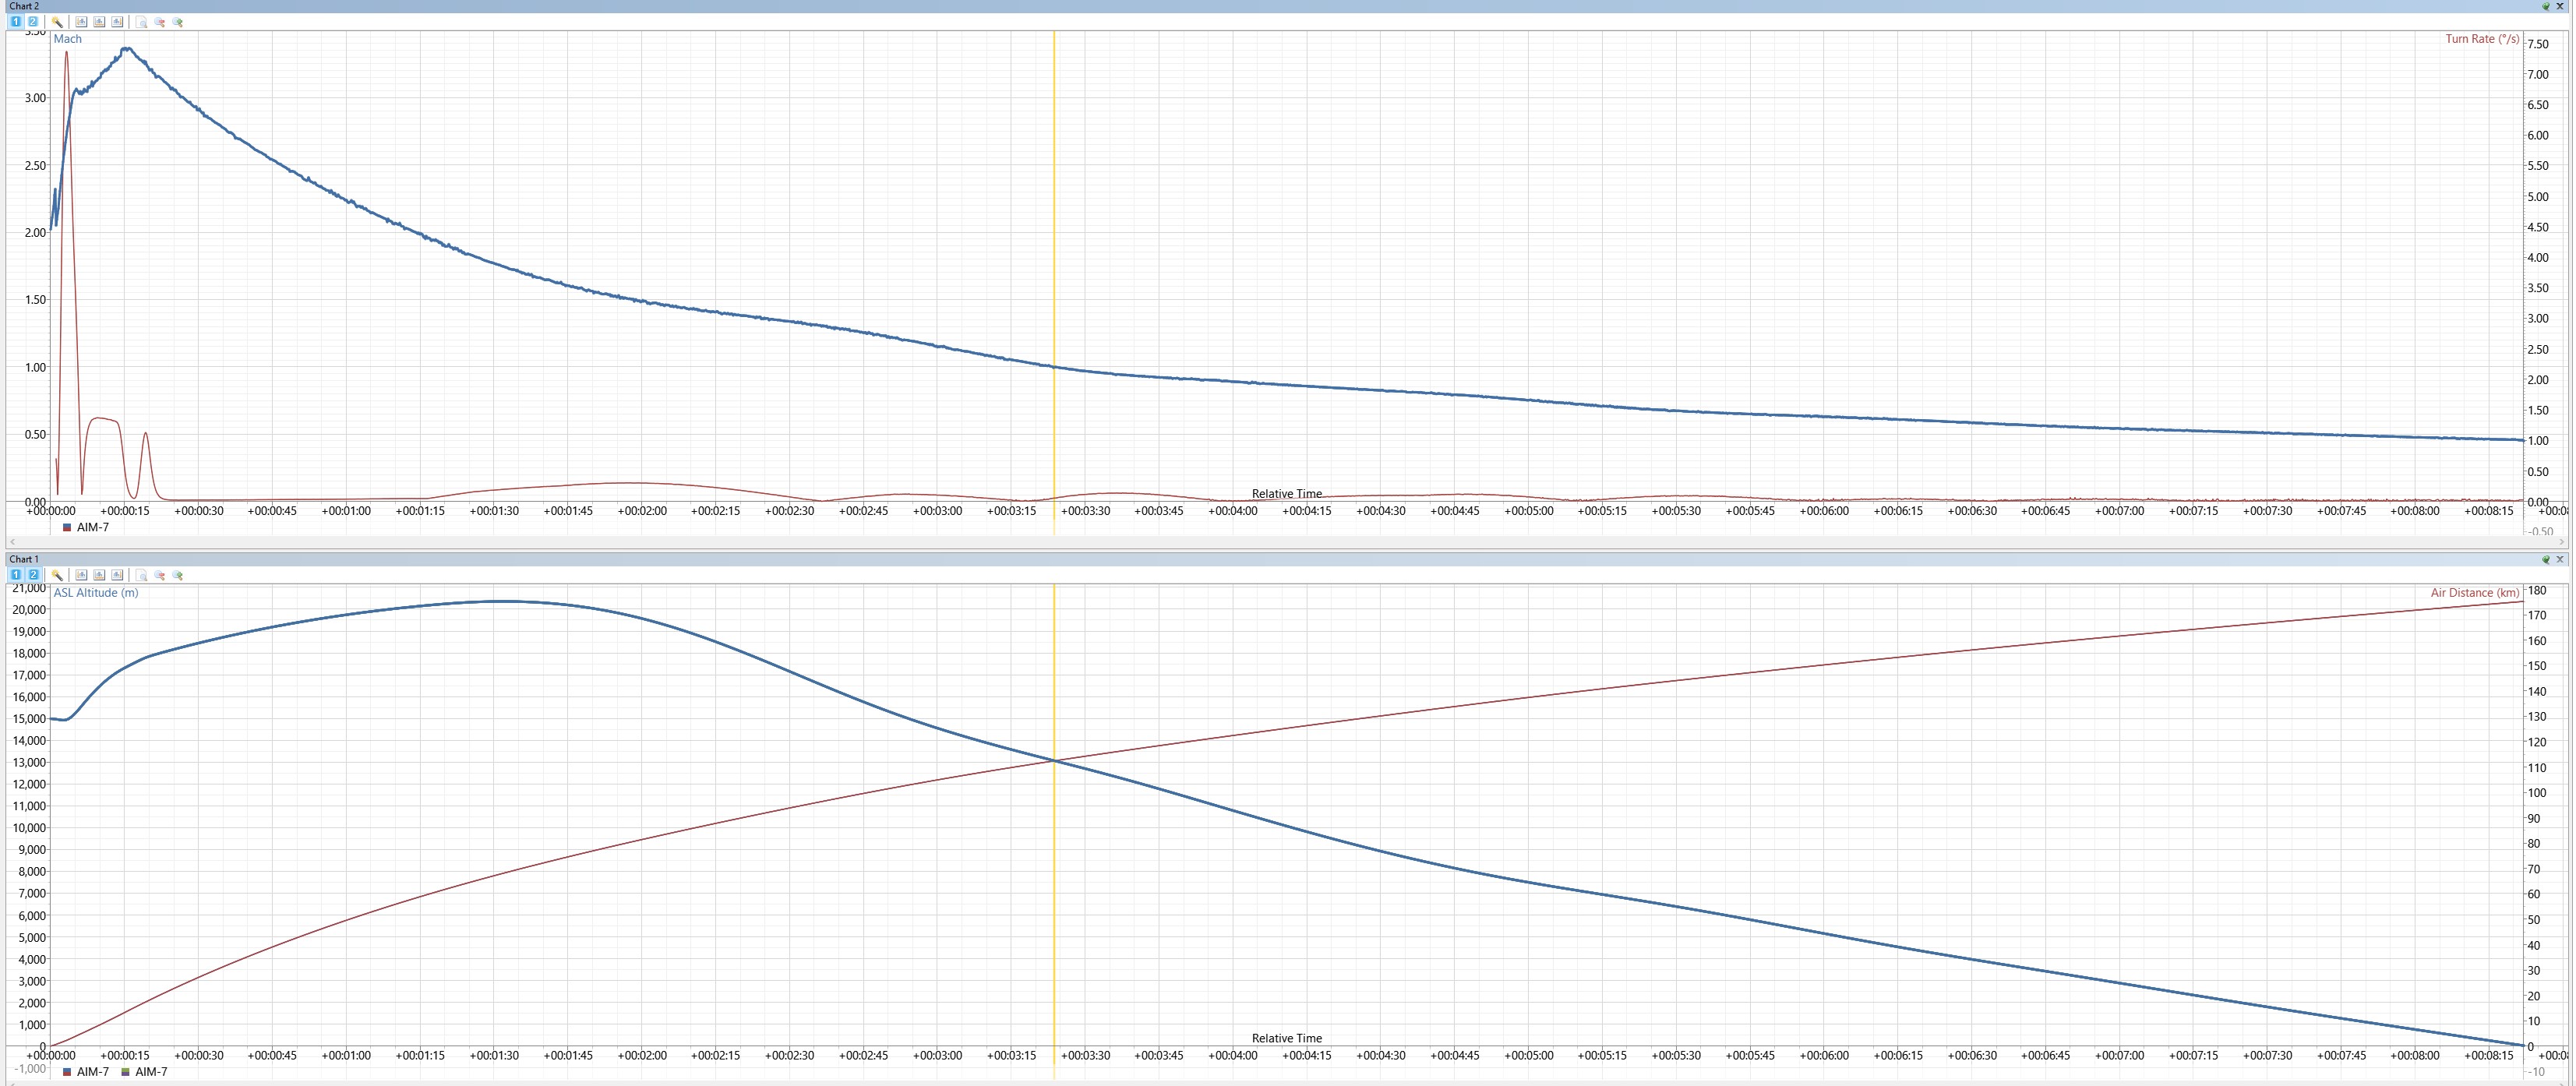Click the Chart 2 panel title
This screenshot has width=2576, height=1086.
[24, 6]
